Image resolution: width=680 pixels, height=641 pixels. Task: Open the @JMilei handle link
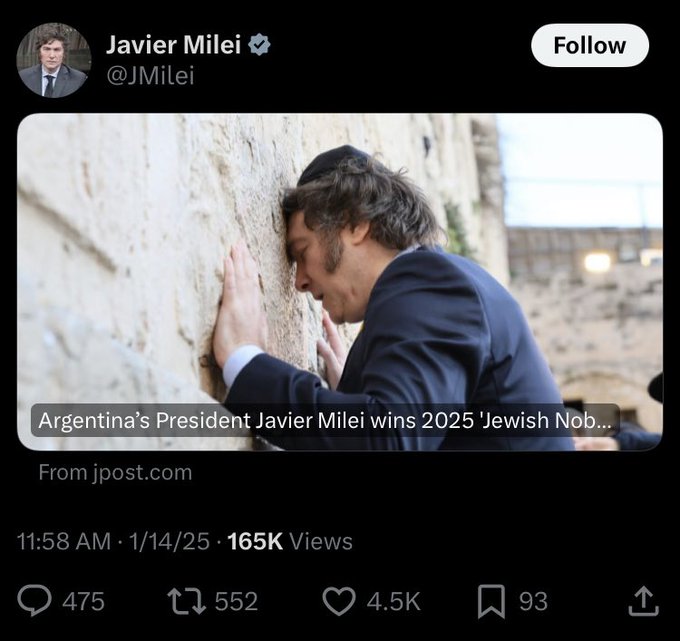point(150,75)
